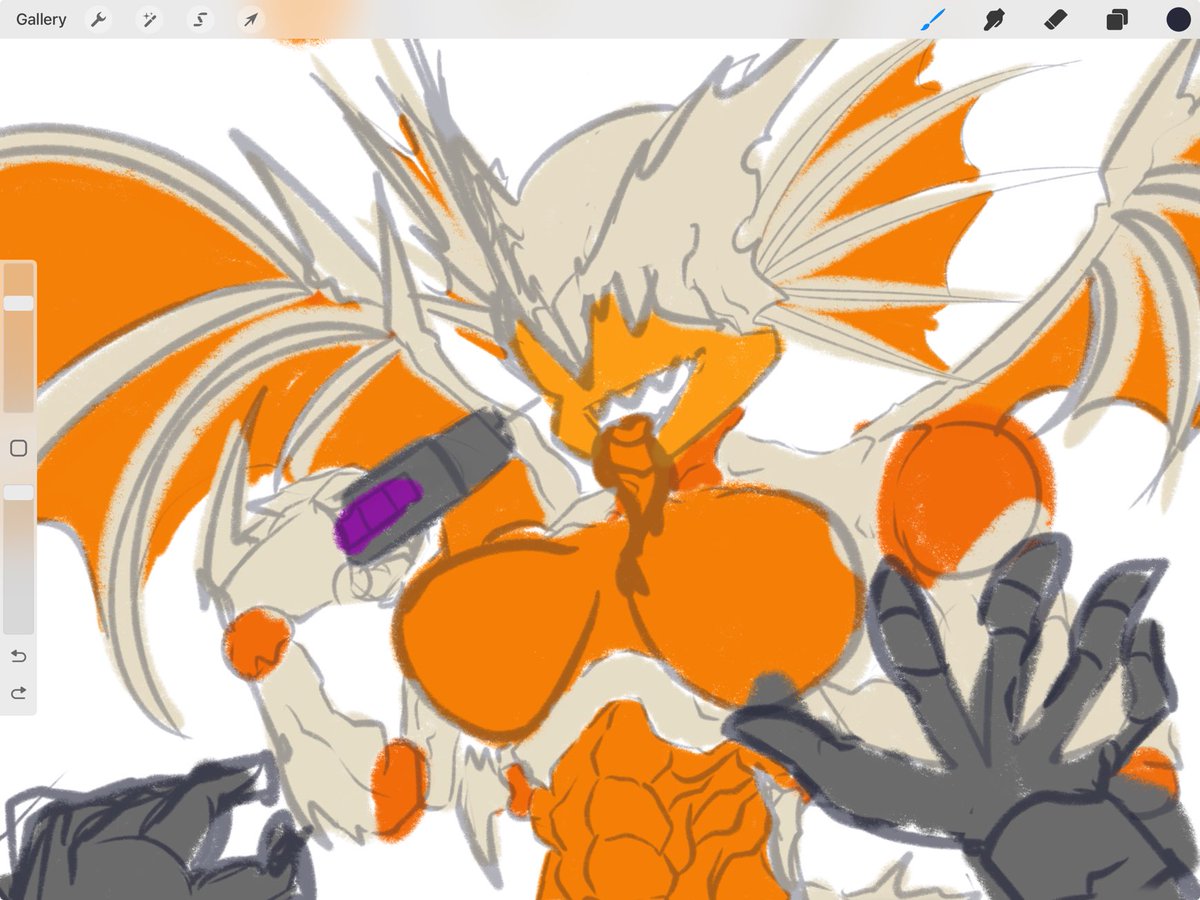This screenshot has width=1200, height=900.
Task: Adjust the brush size slider handle
Action: pyautogui.click(x=19, y=303)
